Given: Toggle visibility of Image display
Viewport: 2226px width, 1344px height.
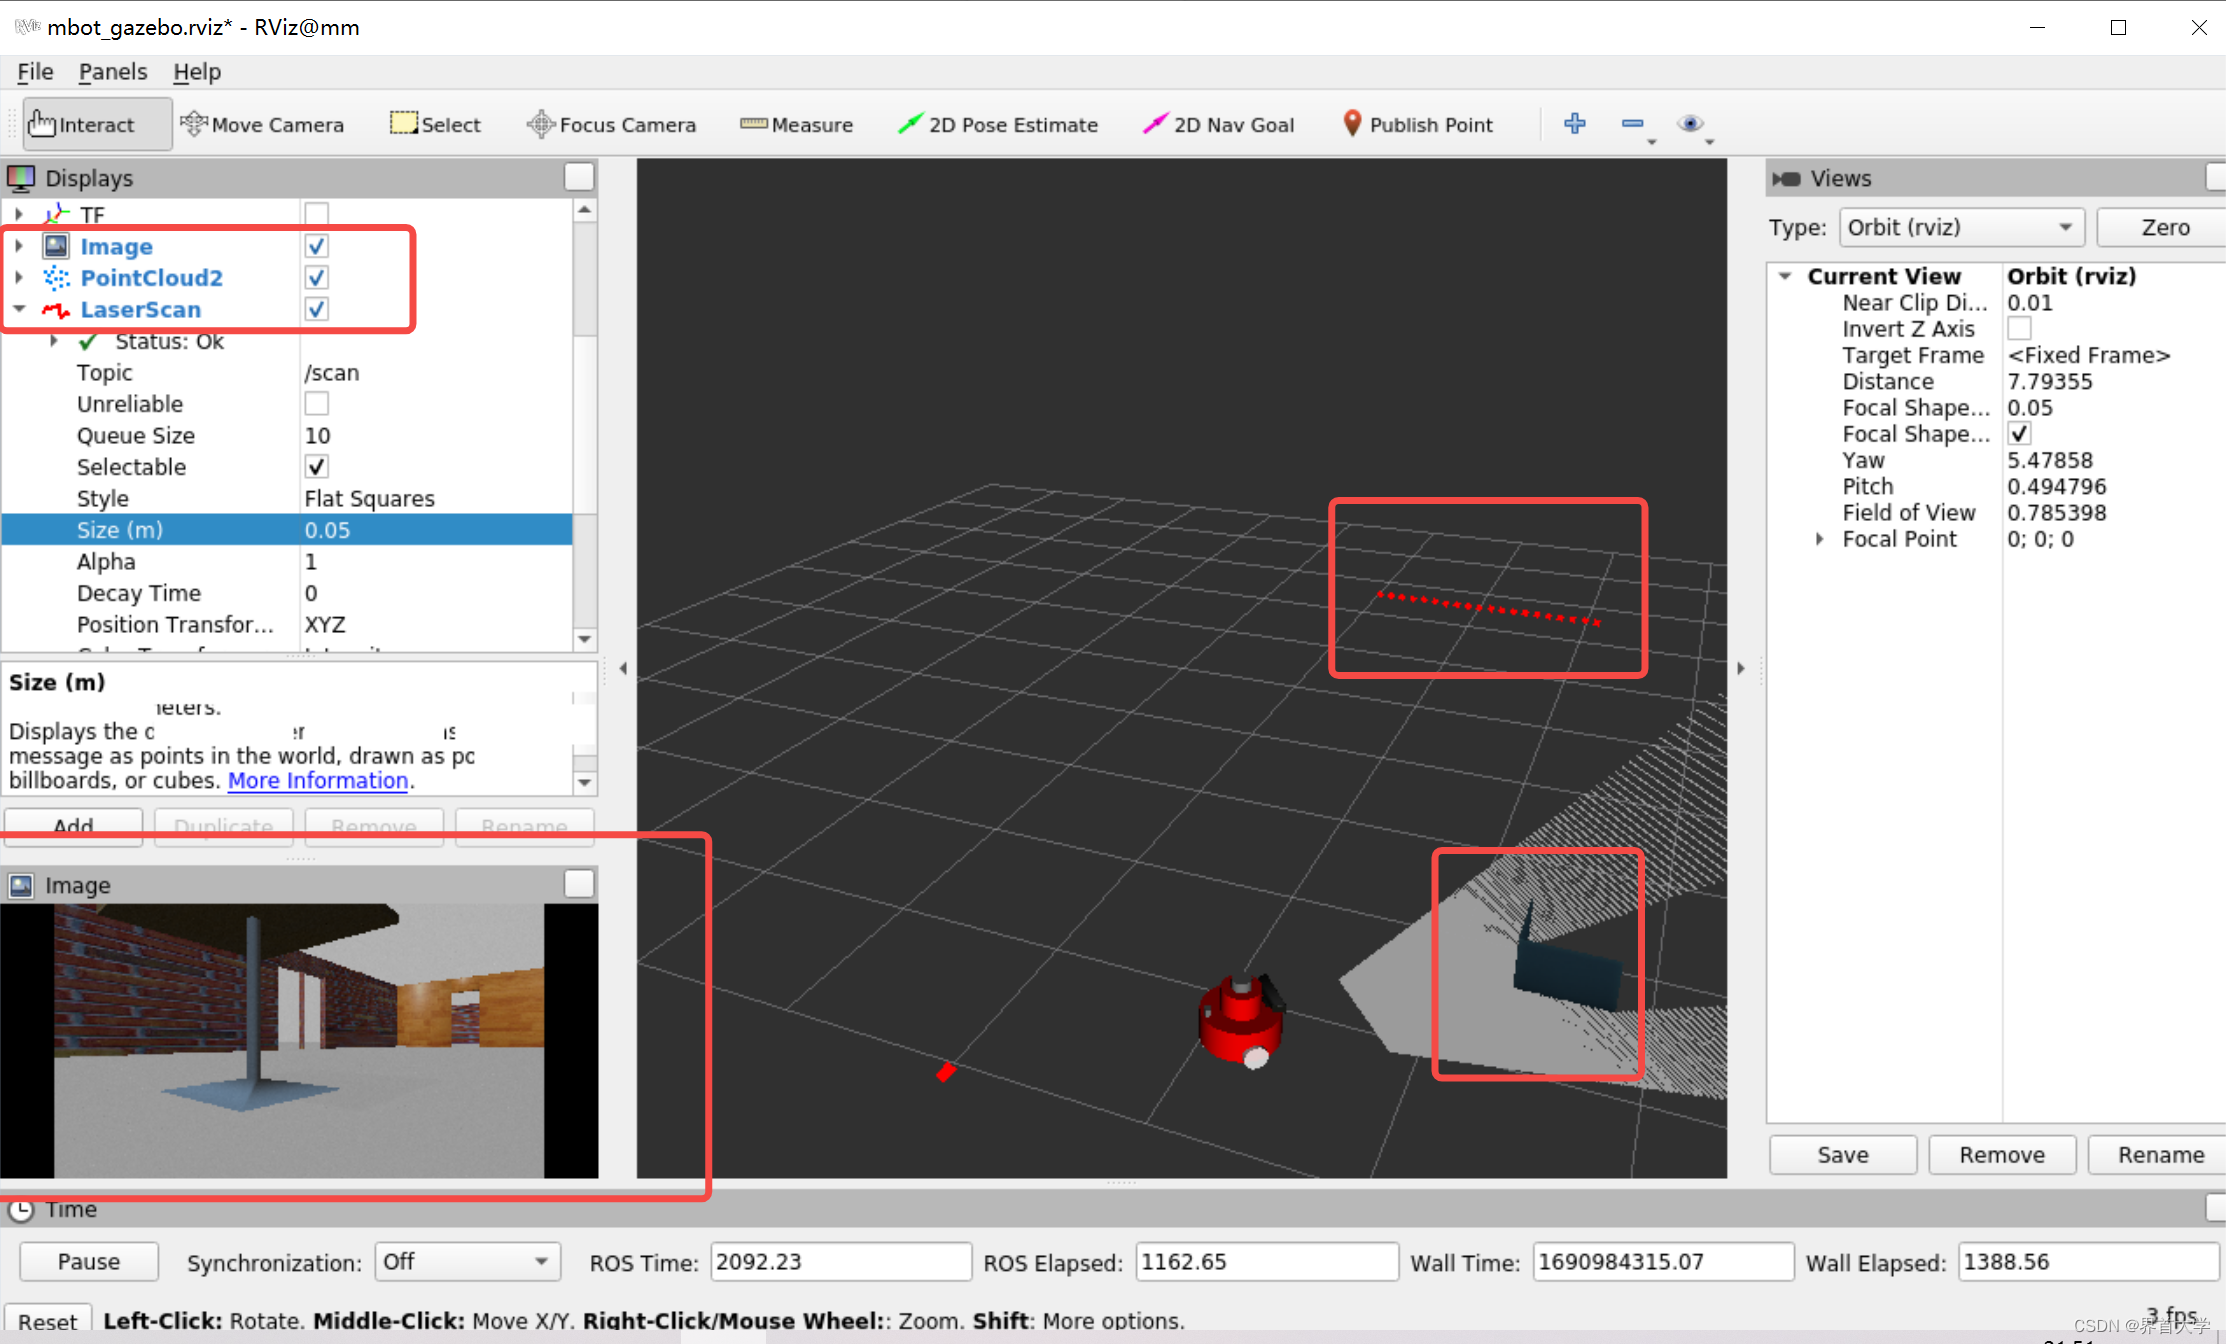Looking at the screenshot, I should 315,247.
